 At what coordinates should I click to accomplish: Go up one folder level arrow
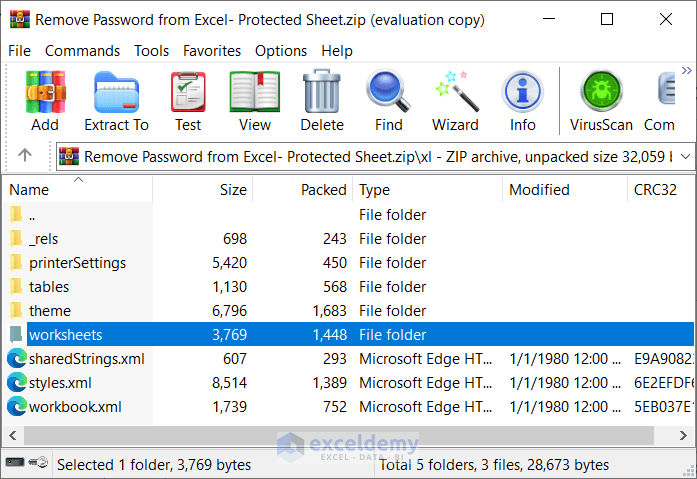pyautogui.click(x=26, y=155)
